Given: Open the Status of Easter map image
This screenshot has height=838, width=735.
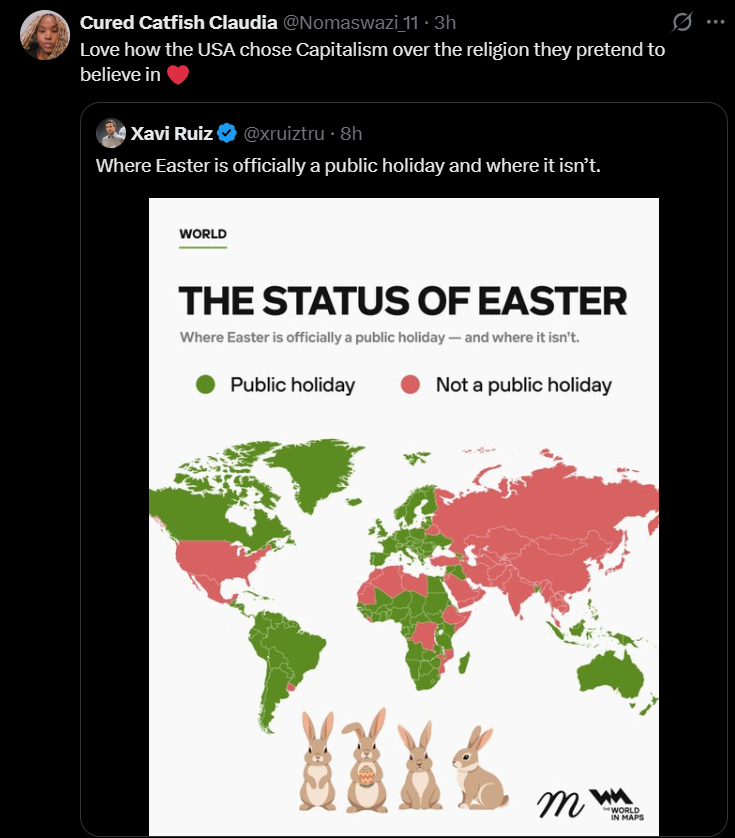Looking at the screenshot, I should (x=404, y=517).
